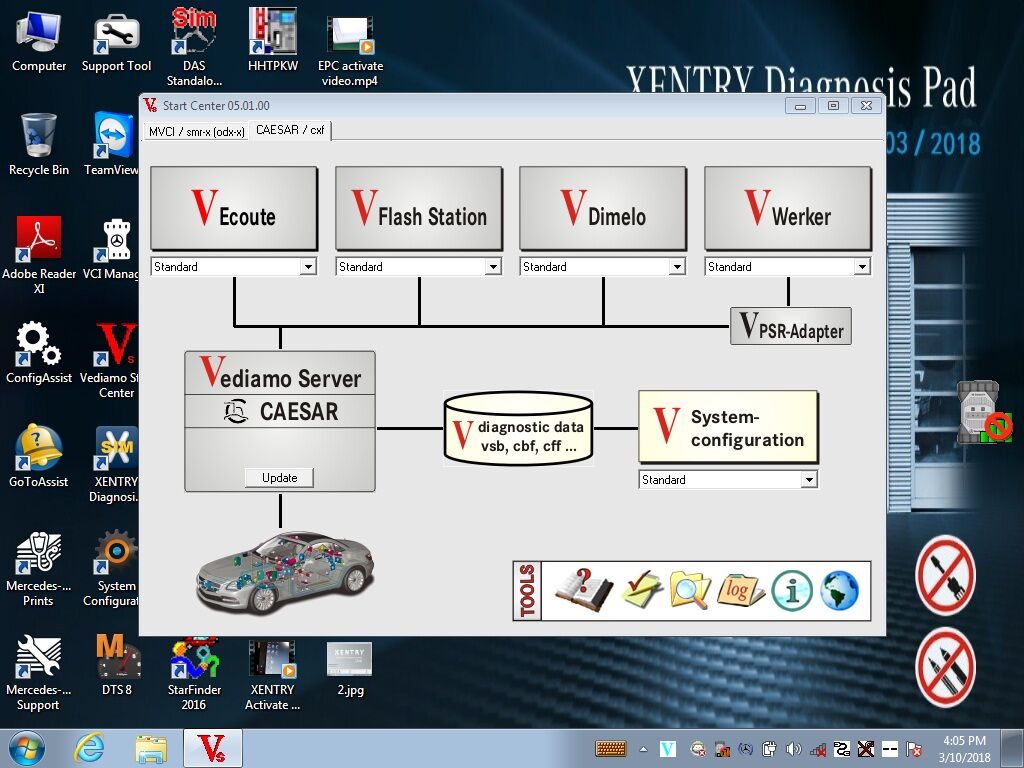The height and width of the screenshot is (768, 1024).
Task: Expand the Standard dropdown under Flash Station
Action: point(493,266)
